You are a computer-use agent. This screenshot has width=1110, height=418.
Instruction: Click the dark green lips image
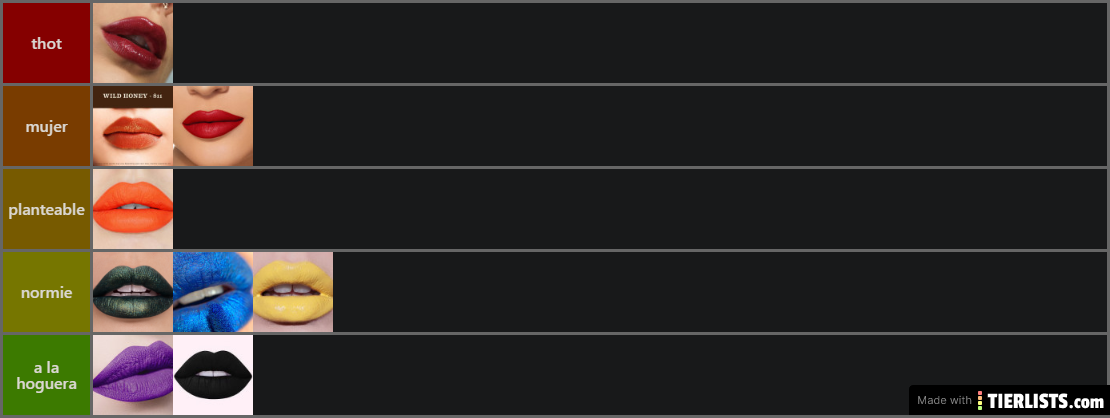tap(133, 292)
